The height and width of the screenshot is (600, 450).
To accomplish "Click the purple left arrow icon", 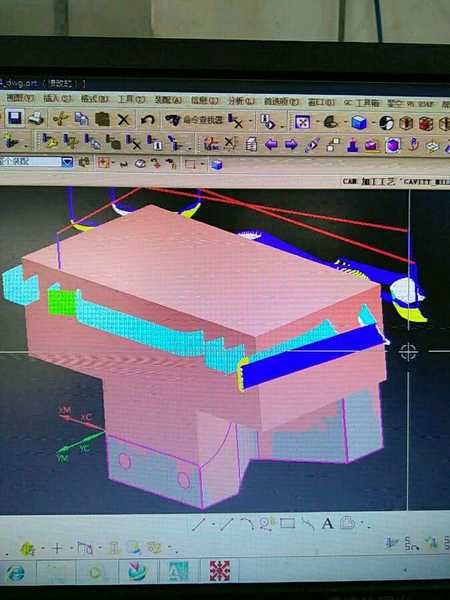I will point(271,144).
